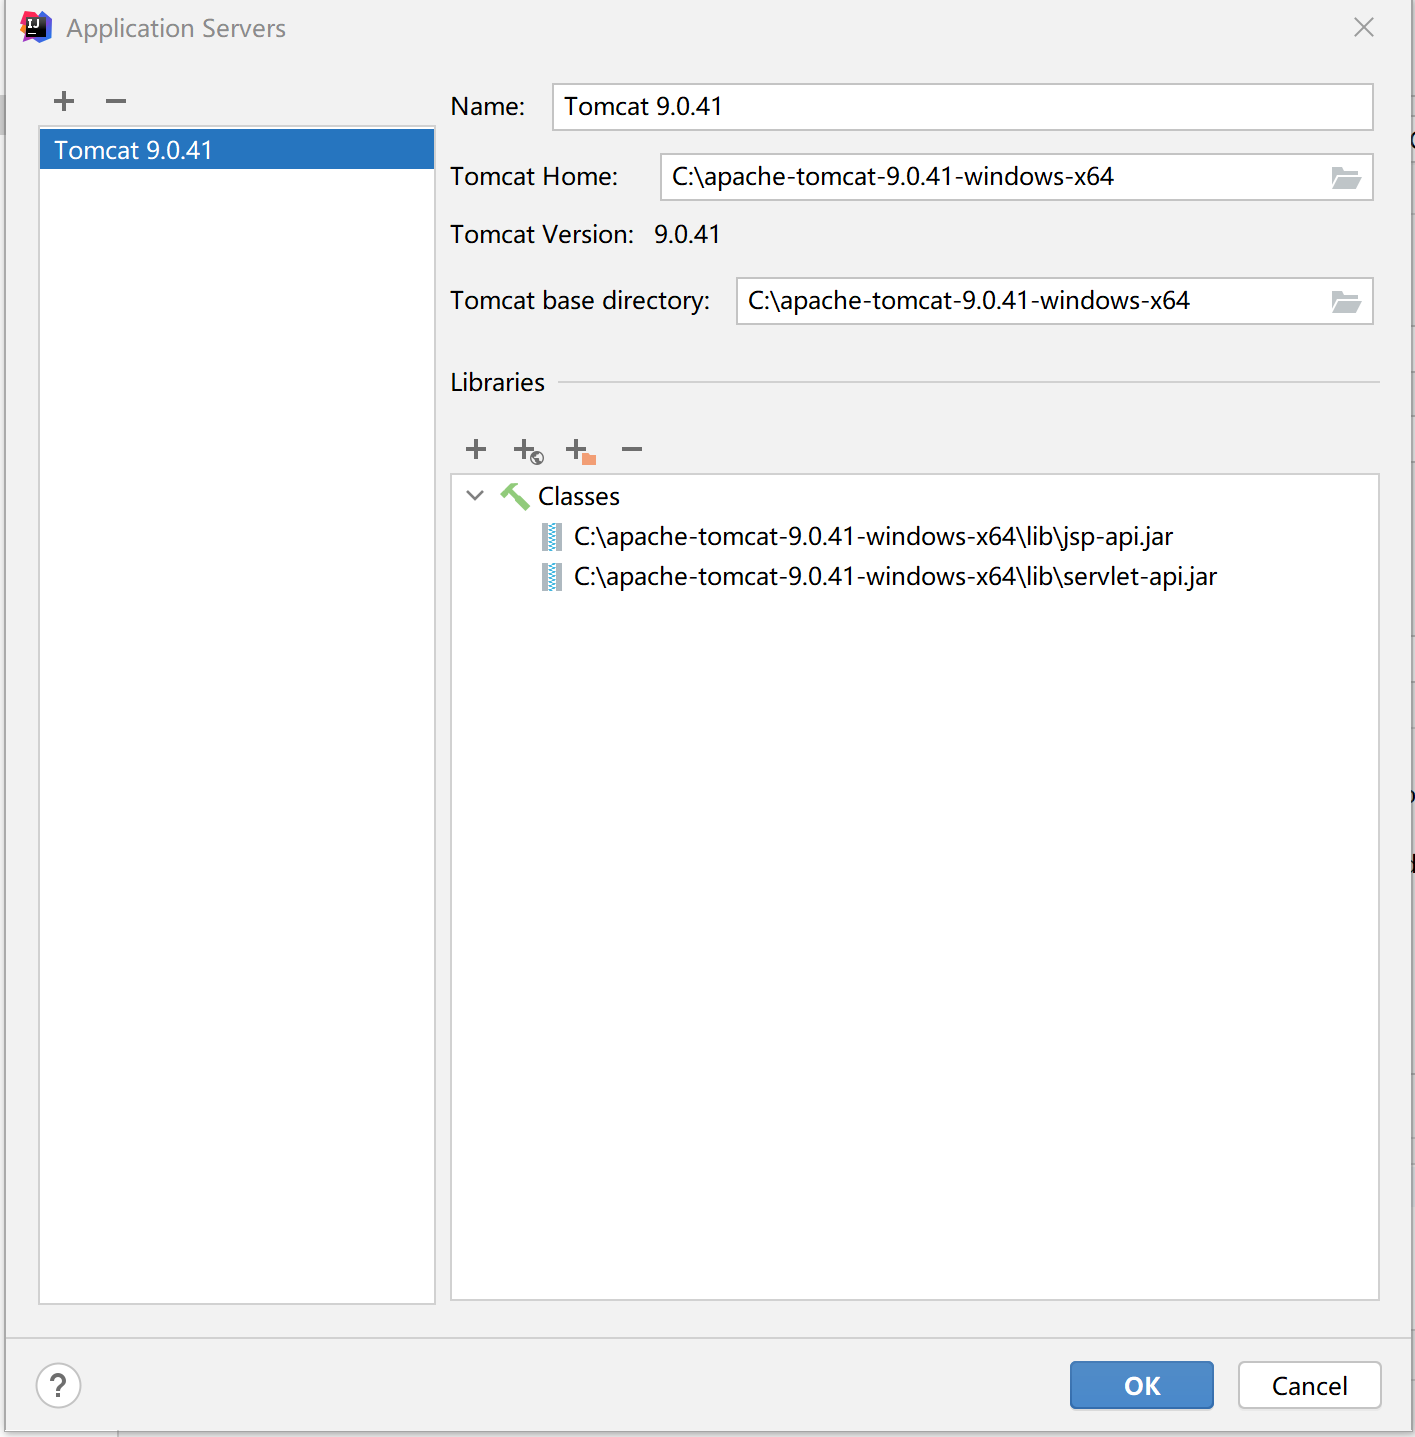
Task: Add library documentation URL icon
Action: (x=528, y=451)
